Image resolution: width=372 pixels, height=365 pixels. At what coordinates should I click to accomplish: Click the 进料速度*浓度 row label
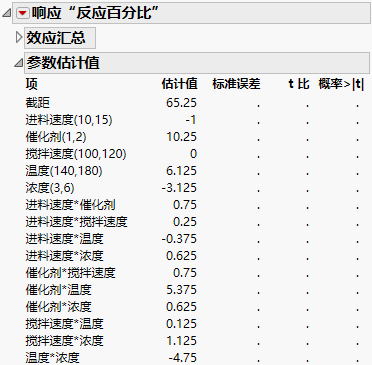pyautogui.click(x=64, y=256)
